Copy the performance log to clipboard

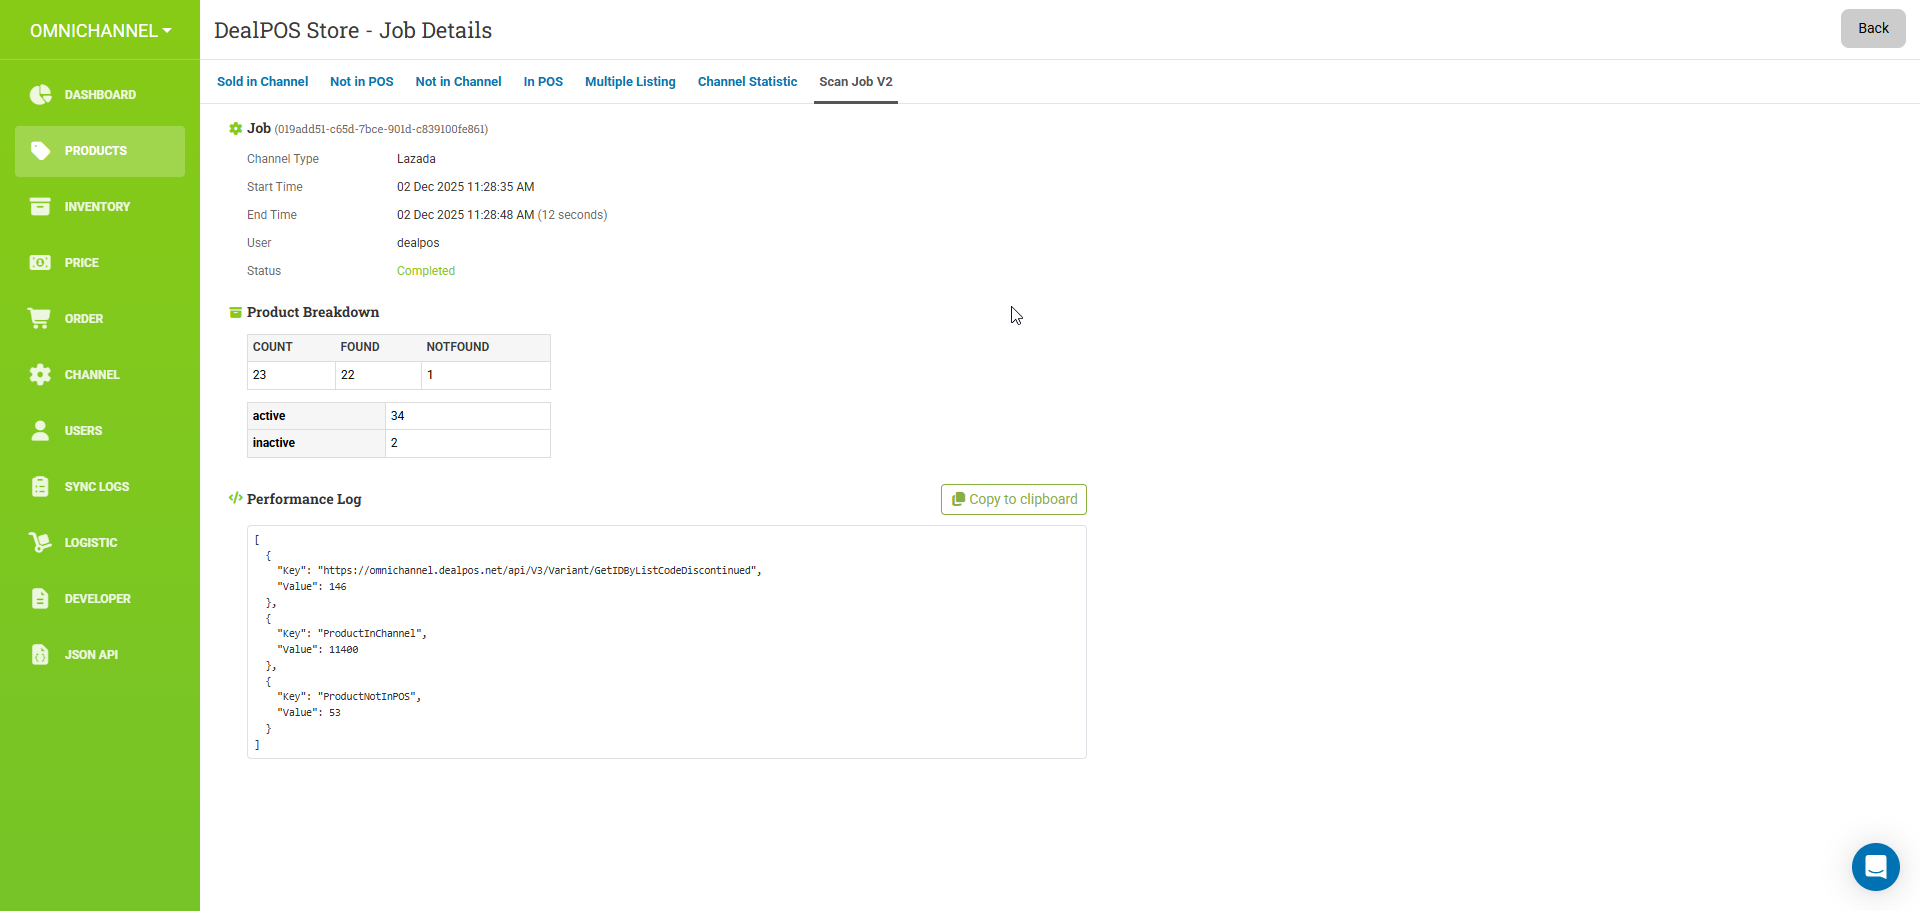[1014, 499]
